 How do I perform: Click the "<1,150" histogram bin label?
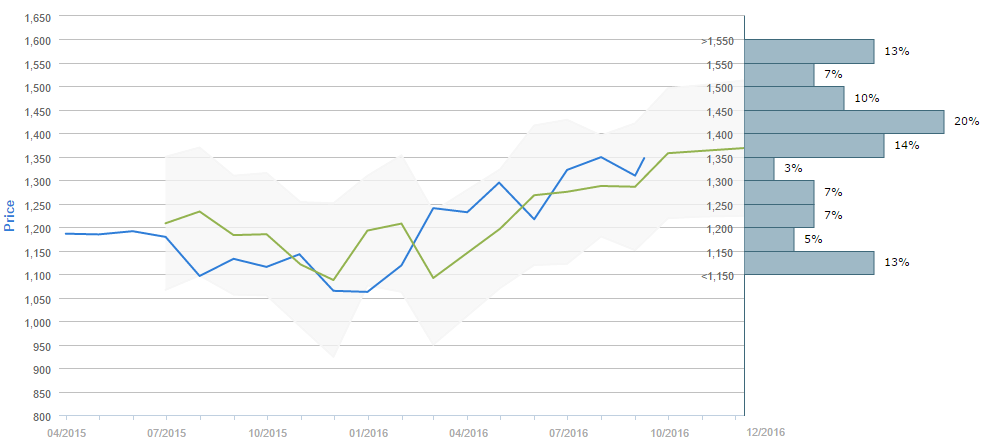(x=719, y=275)
